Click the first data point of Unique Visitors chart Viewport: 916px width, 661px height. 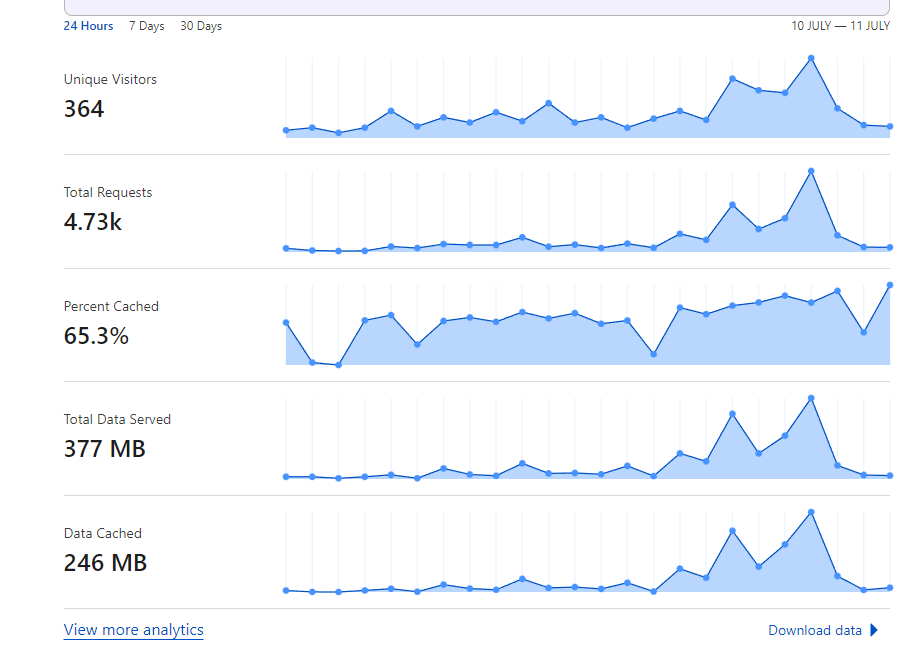tap(286, 130)
